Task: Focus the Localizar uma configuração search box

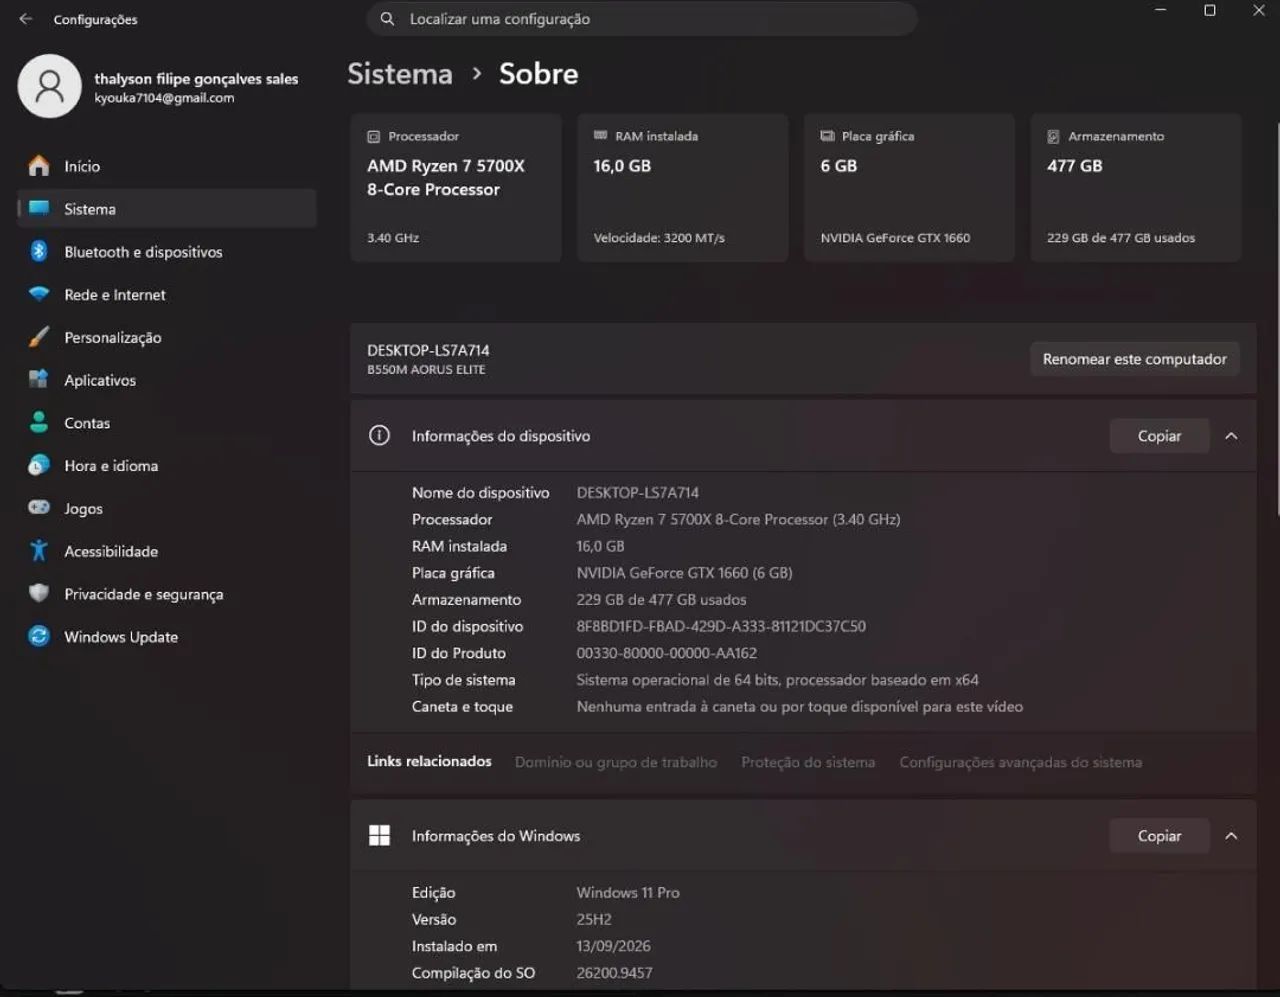Action: coord(642,19)
